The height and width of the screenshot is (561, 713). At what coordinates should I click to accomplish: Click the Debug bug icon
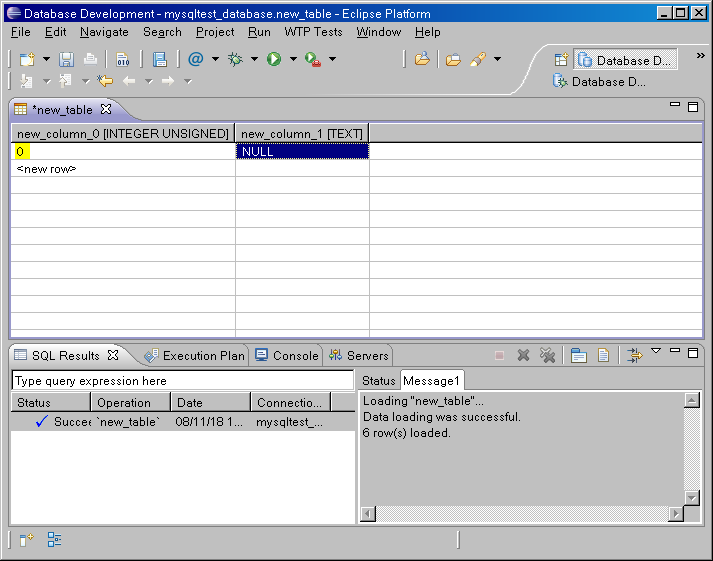click(x=236, y=60)
